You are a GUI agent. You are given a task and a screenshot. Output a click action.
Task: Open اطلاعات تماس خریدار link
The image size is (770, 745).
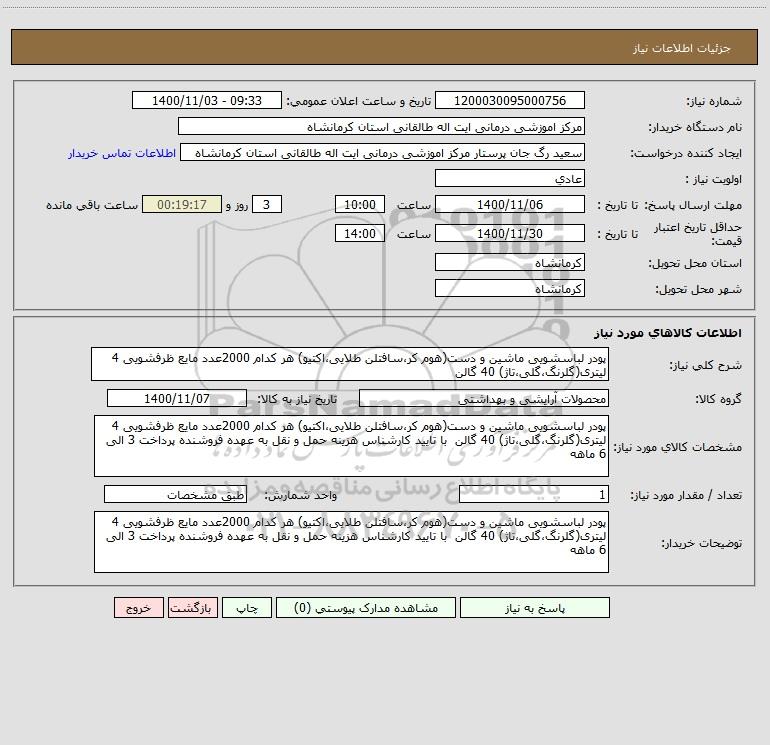click(122, 153)
